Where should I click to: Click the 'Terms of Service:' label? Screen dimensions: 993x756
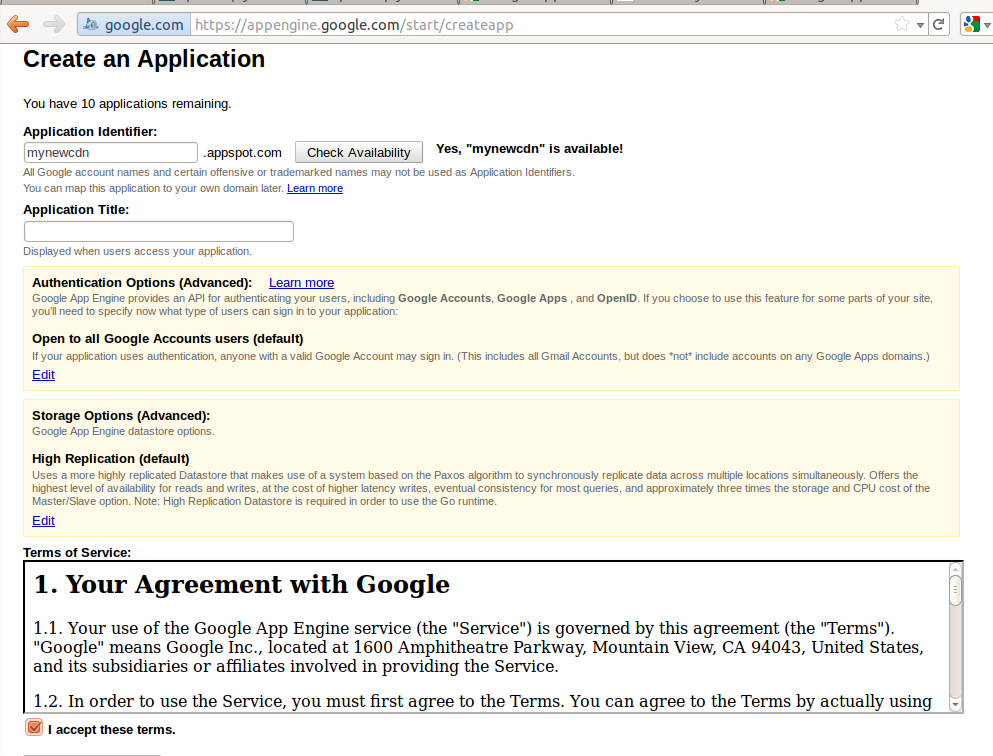click(77, 553)
